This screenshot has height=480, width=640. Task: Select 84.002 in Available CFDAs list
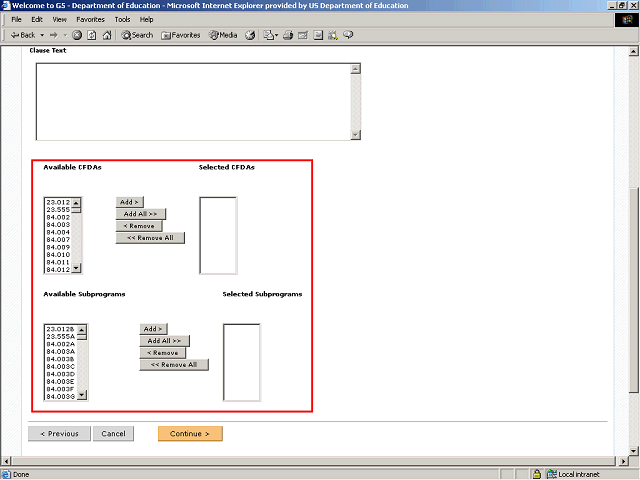(x=58, y=217)
